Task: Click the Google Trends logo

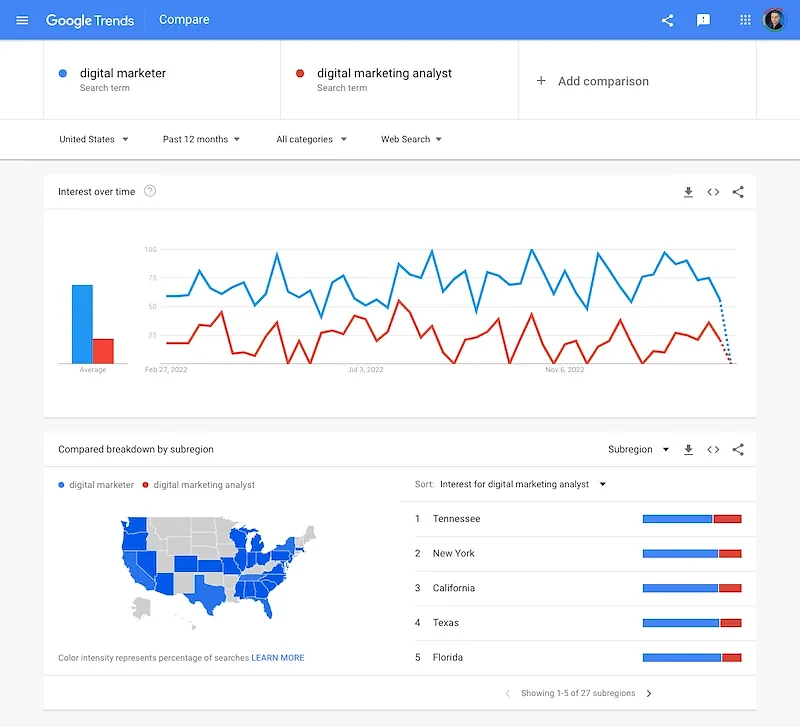Action: 90,20
